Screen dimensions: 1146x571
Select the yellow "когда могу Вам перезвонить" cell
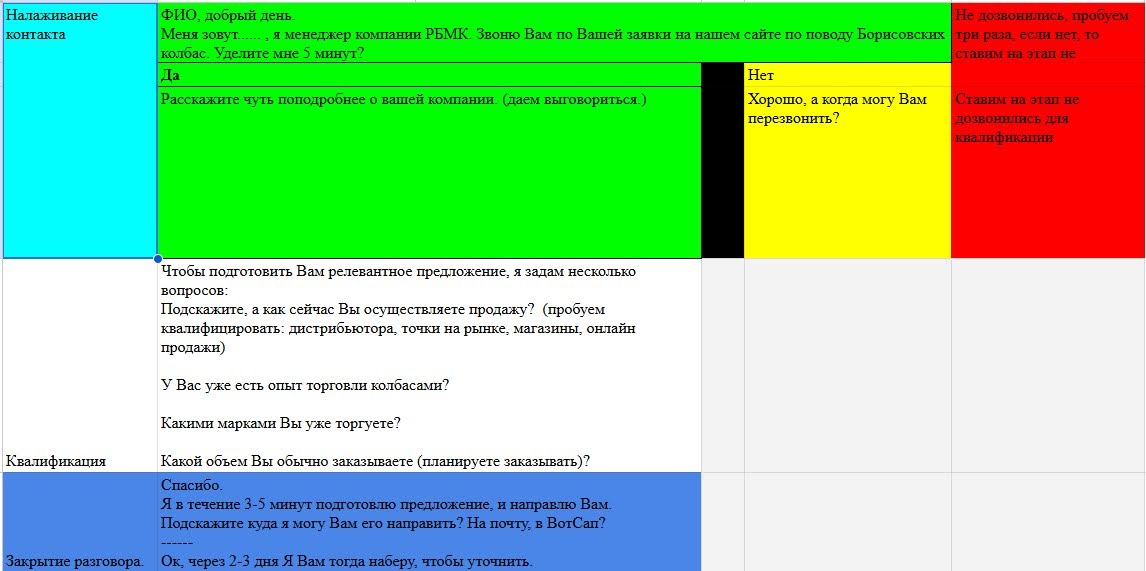846,172
